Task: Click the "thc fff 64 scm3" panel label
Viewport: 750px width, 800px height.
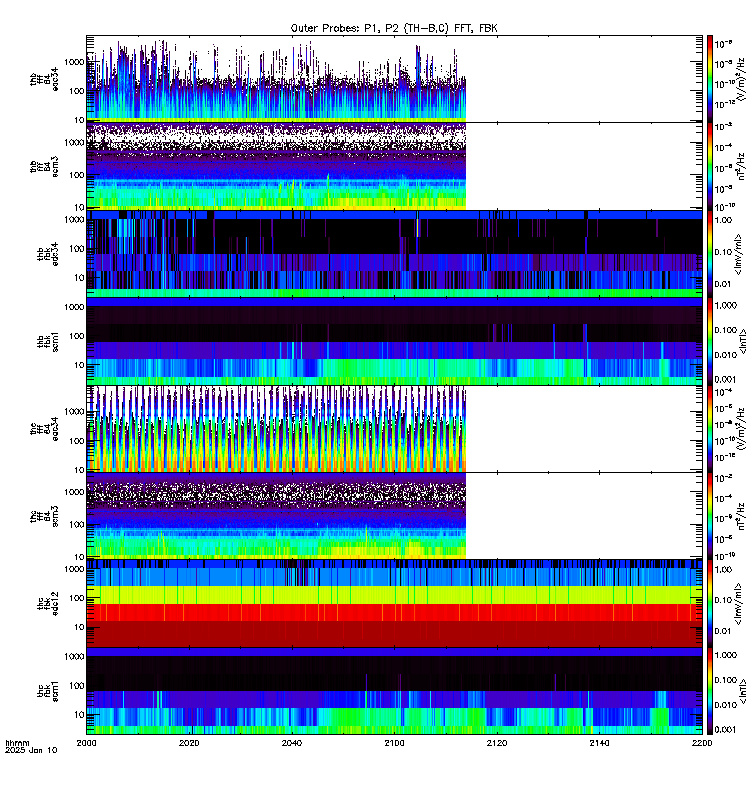Action: (x=44, y=516)
